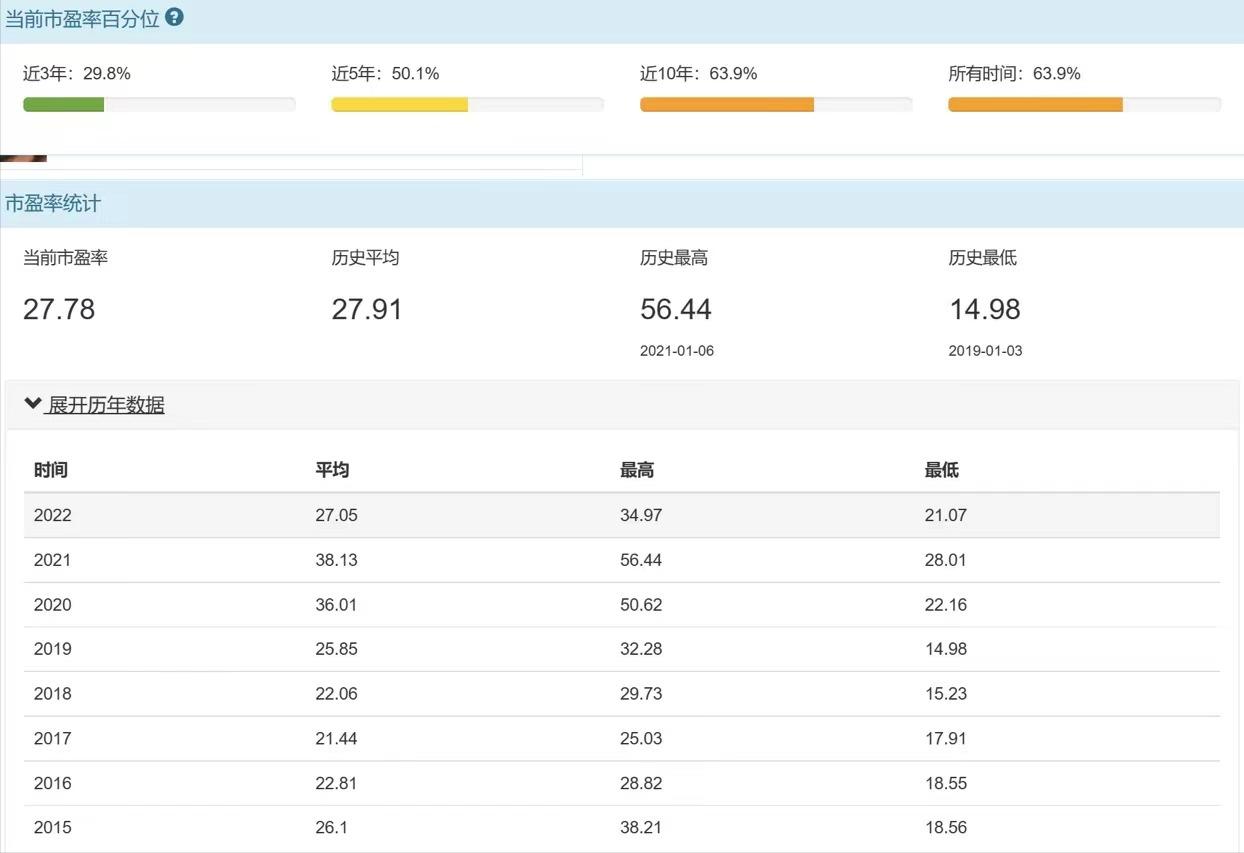
Task: Click the 最高 column header
Action: tap(637, 470)
